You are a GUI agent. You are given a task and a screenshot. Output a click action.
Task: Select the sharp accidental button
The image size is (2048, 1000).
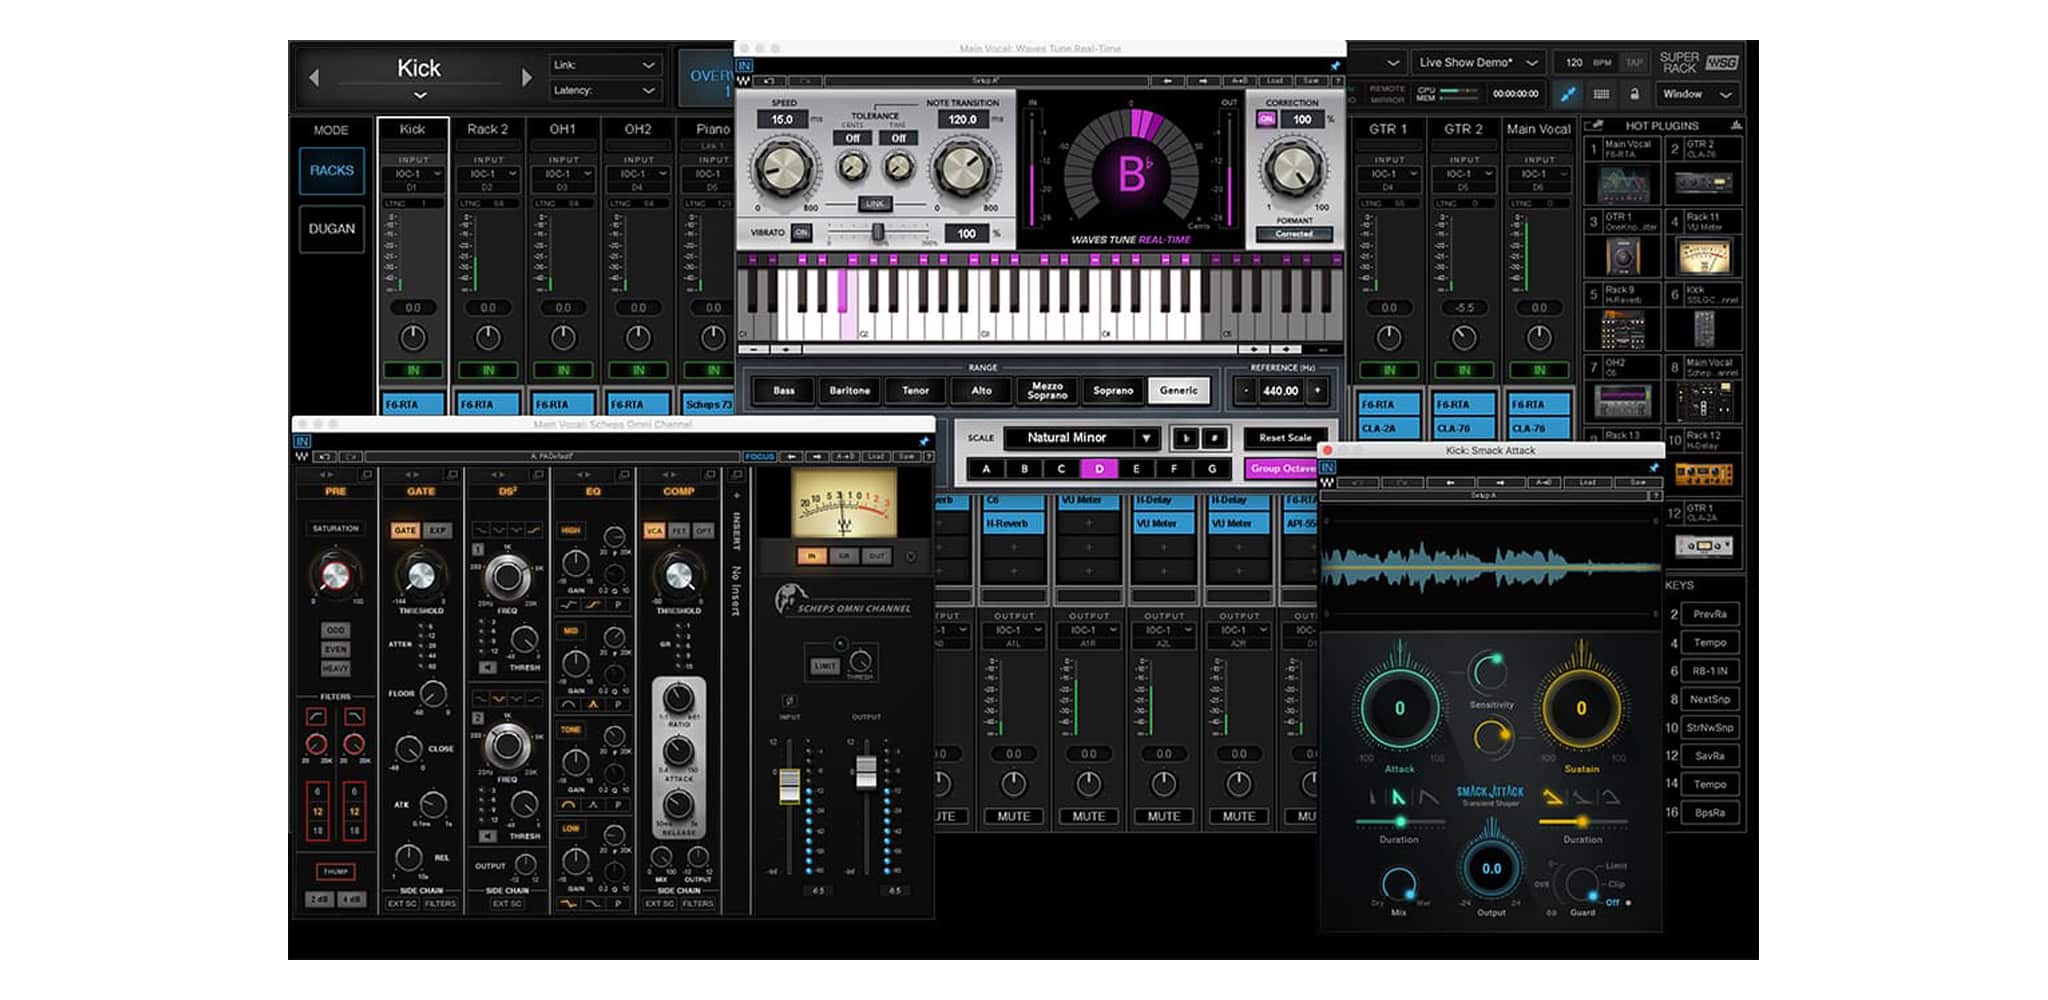[1214, 438]
